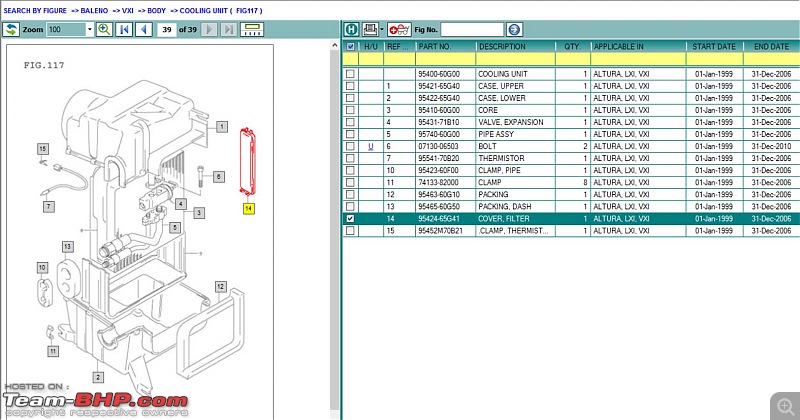The width and height of the screenshot is (800, 420).
Task: Click part callout 13 in diagram
Action: click(x=67, y=246)
